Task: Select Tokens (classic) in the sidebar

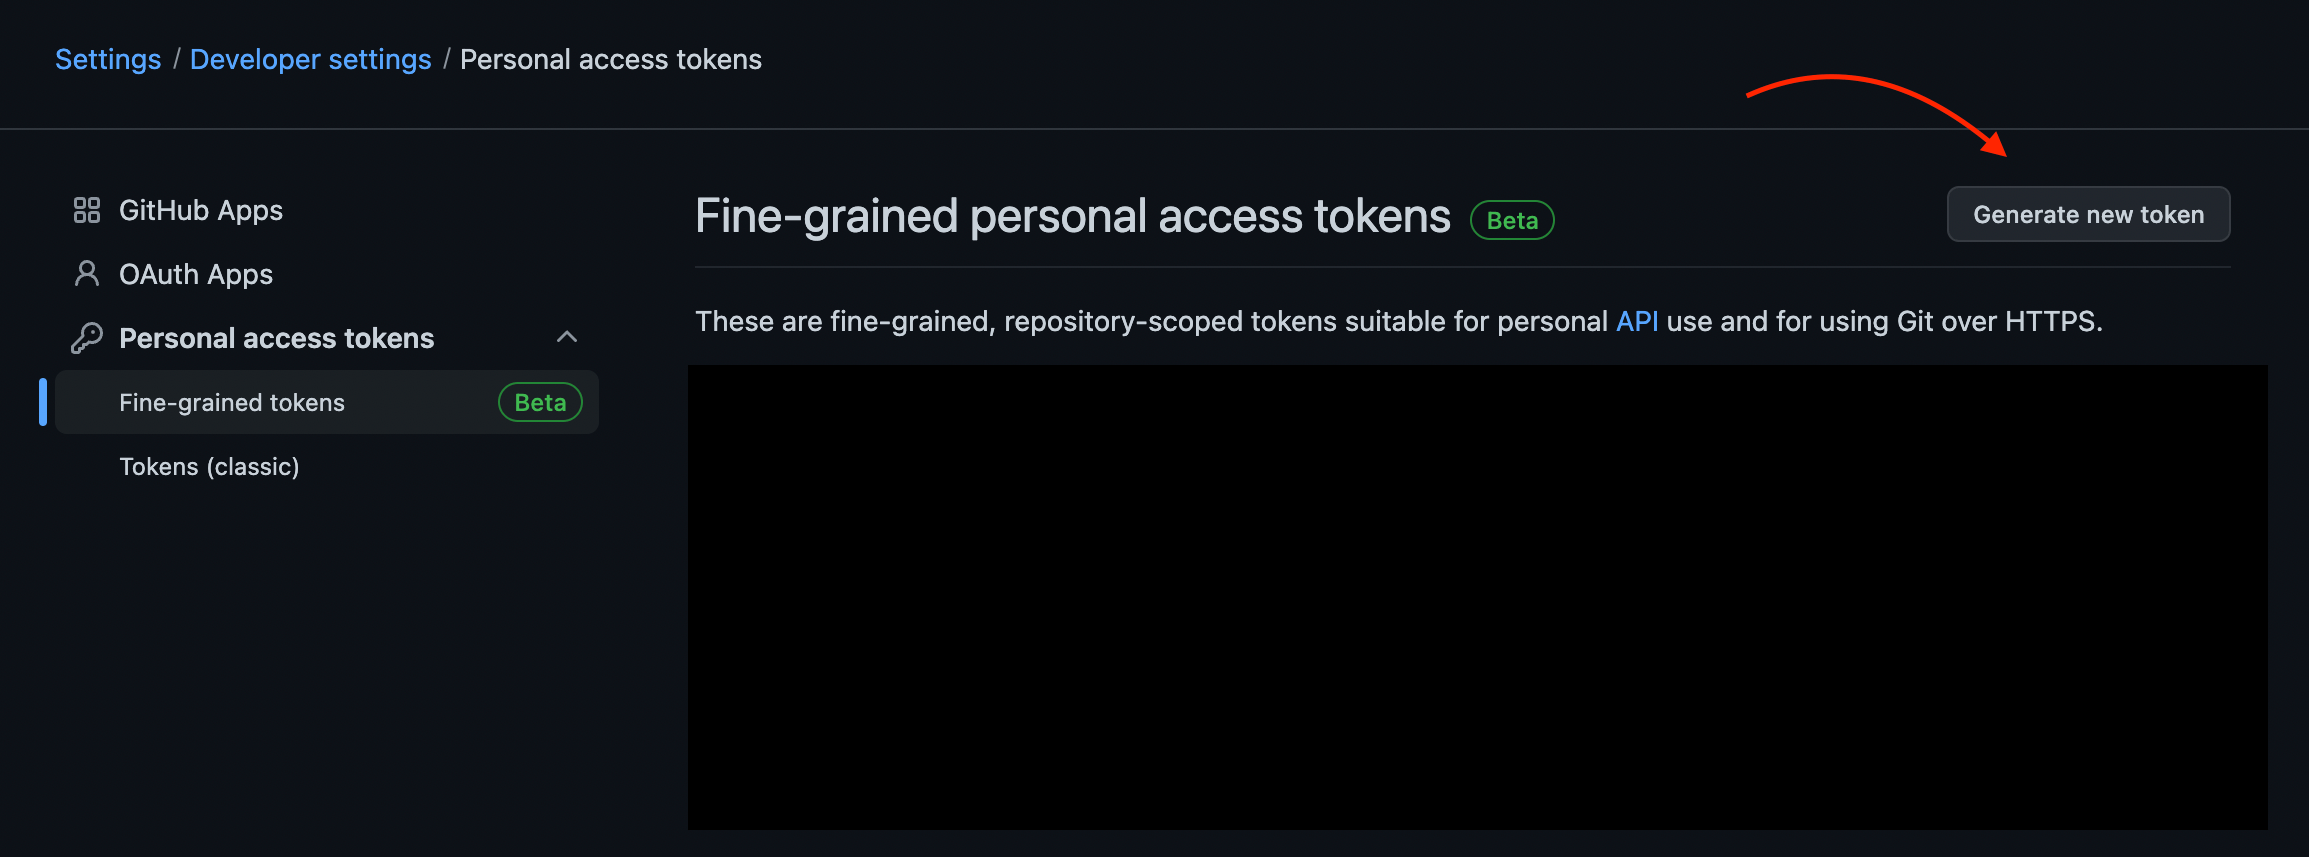Action: point(209,466)
